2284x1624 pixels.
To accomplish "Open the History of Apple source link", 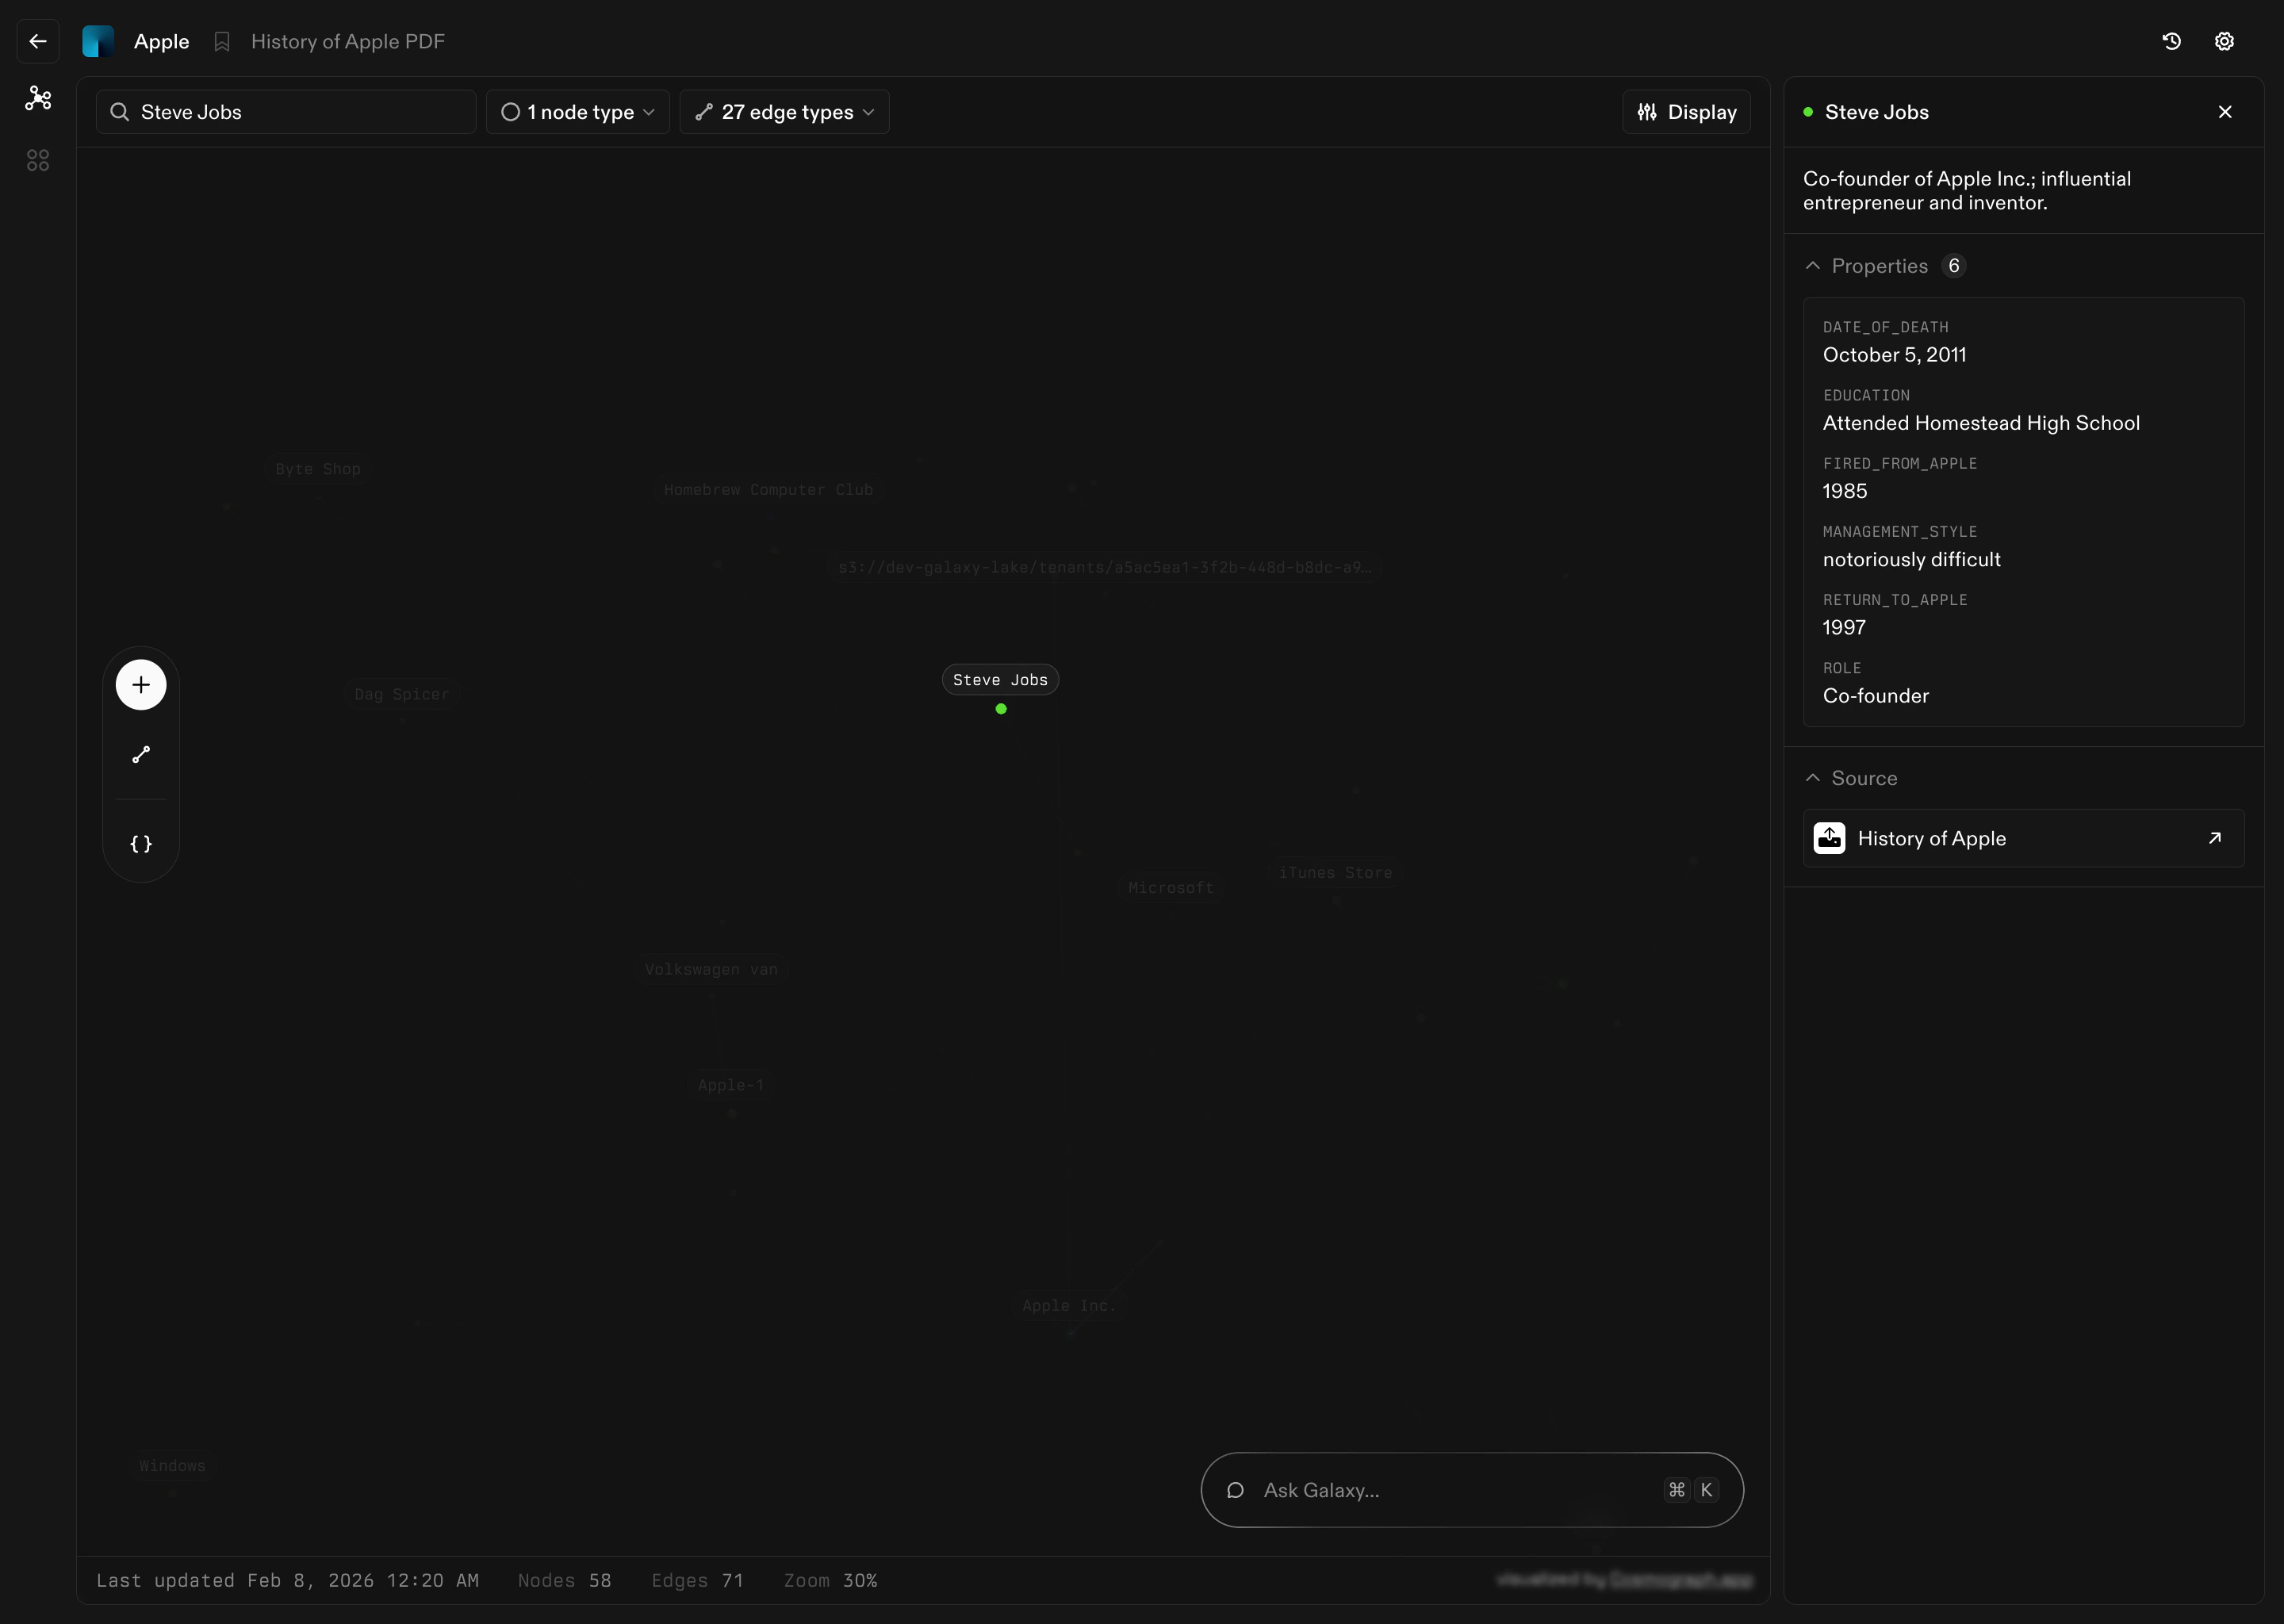I will pos(2023,838).
